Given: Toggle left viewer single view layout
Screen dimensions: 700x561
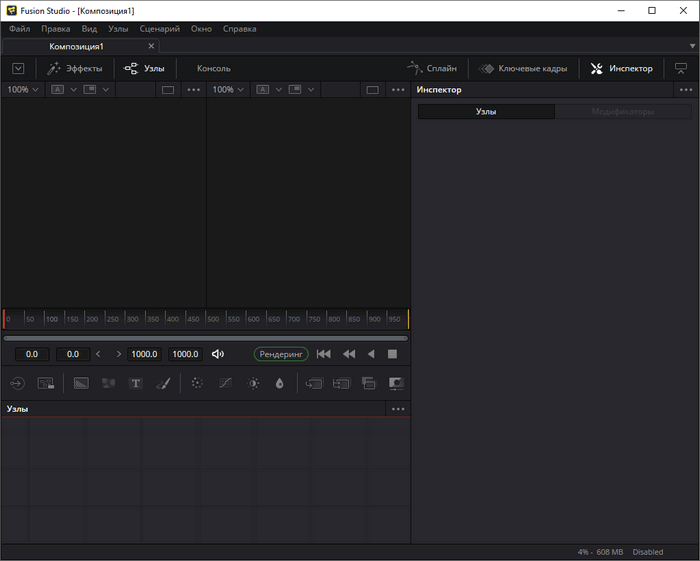Looking at the screenshot, I should pyautogui.click(x=168, y=90).
